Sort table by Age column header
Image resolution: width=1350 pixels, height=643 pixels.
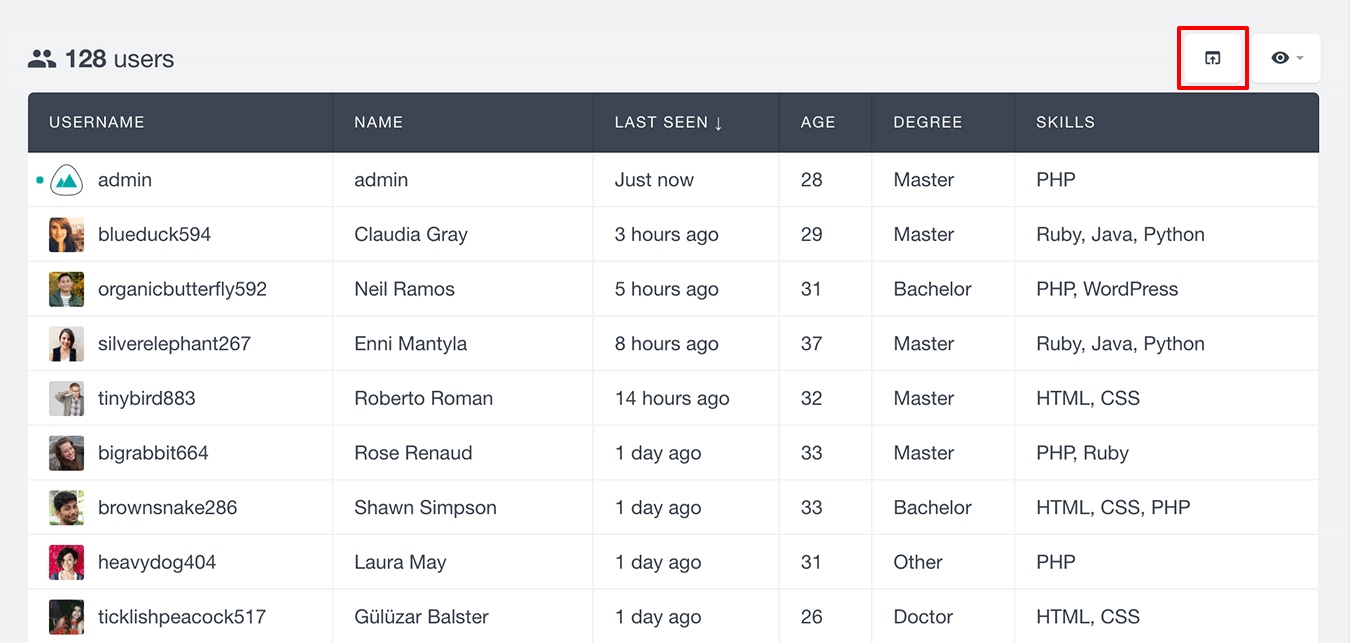(818, 122)
